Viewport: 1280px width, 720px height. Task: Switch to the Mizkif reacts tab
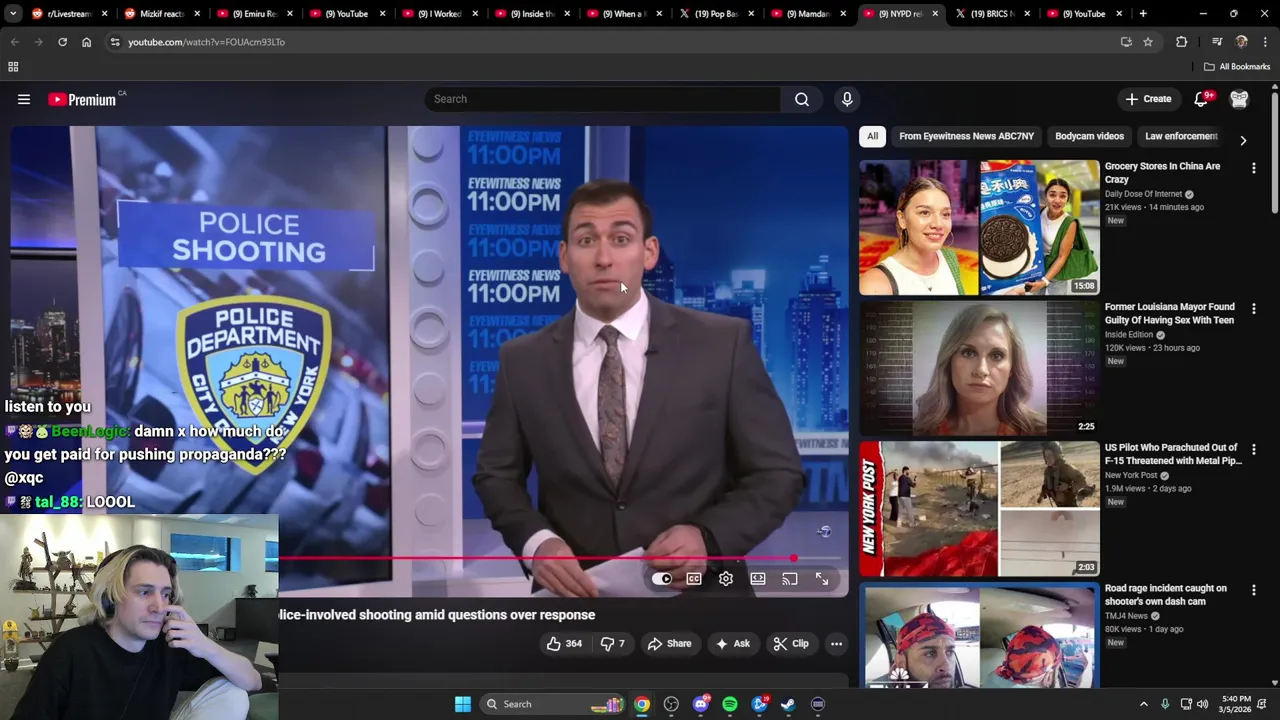161,14
